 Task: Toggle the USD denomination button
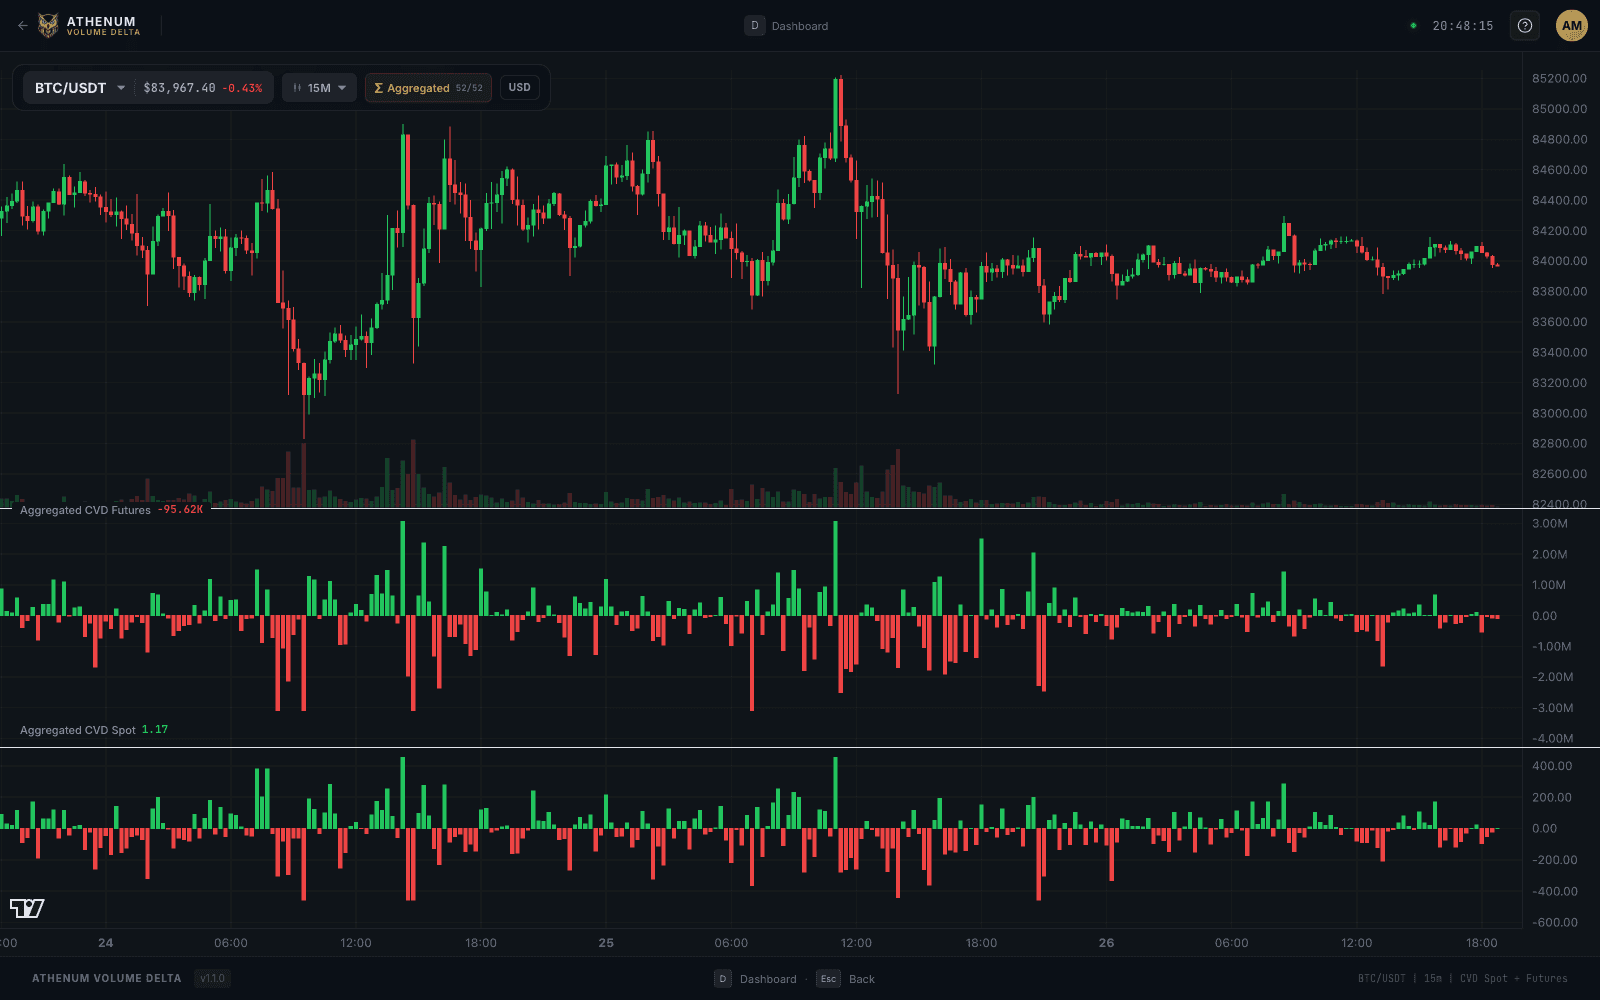pos(520,88)
